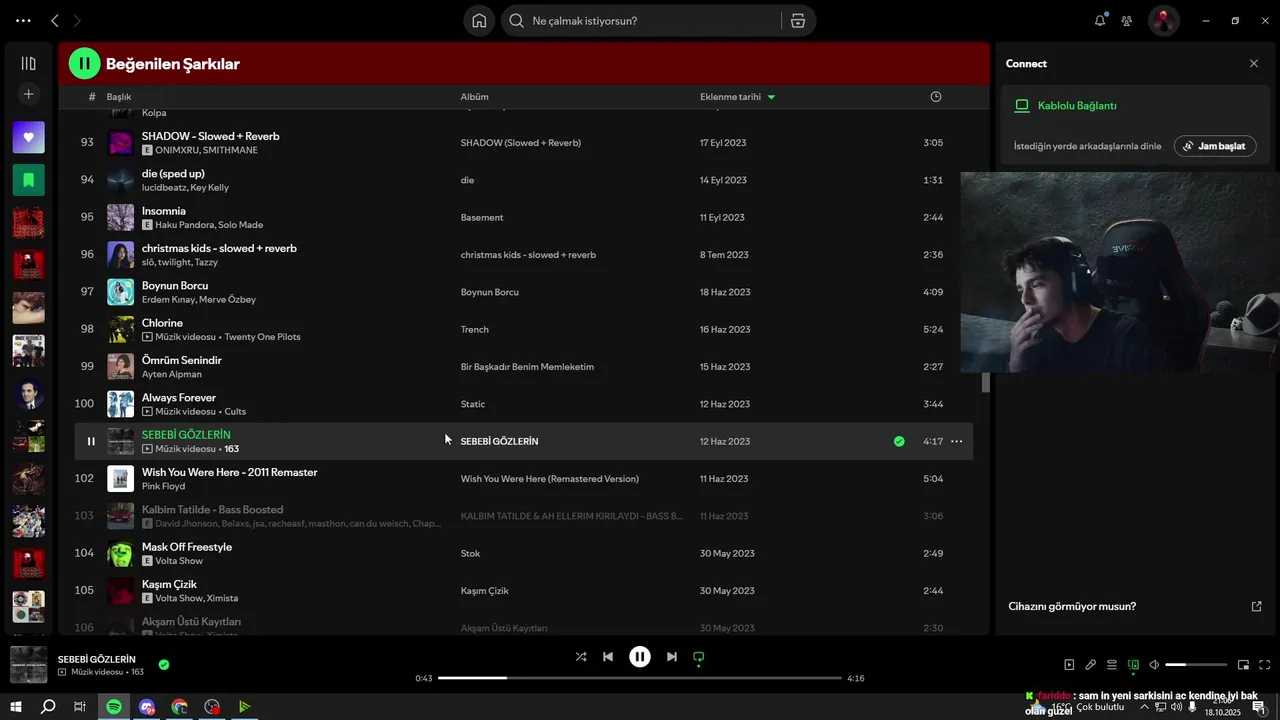Click the track list vertical scrollbar
This screenshot has height=720, width=1280.
(x=985, y=383)
